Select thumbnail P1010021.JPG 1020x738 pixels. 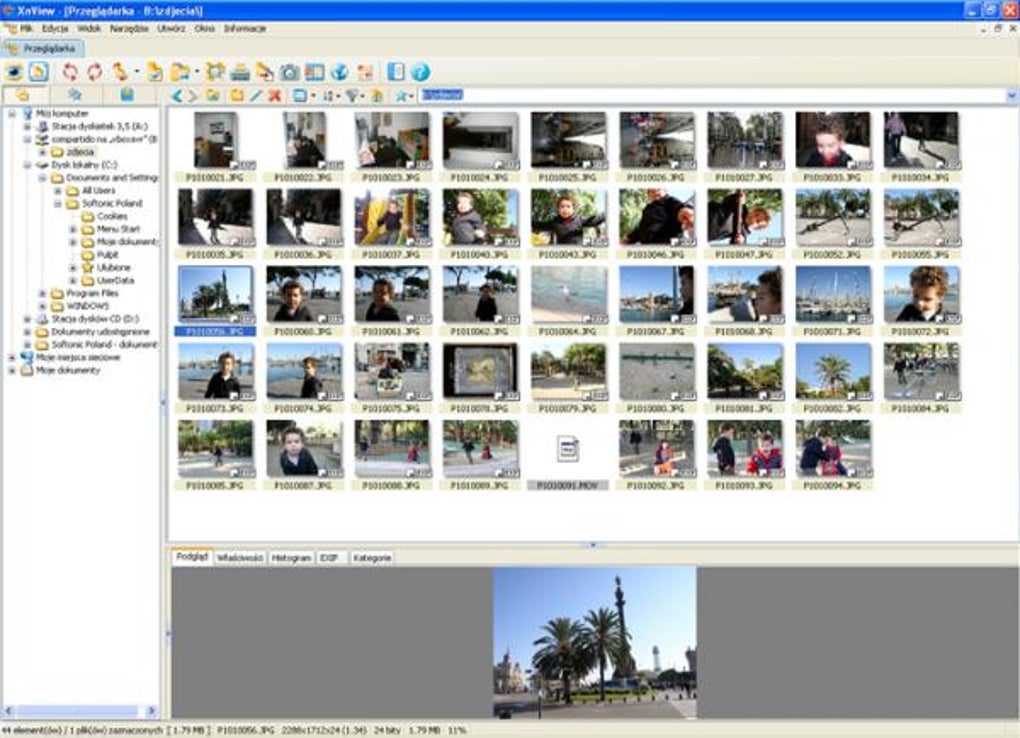(215, 146)
